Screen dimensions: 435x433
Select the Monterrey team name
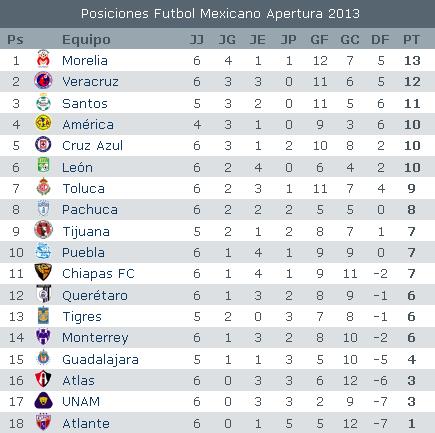[x=95, y=338]
